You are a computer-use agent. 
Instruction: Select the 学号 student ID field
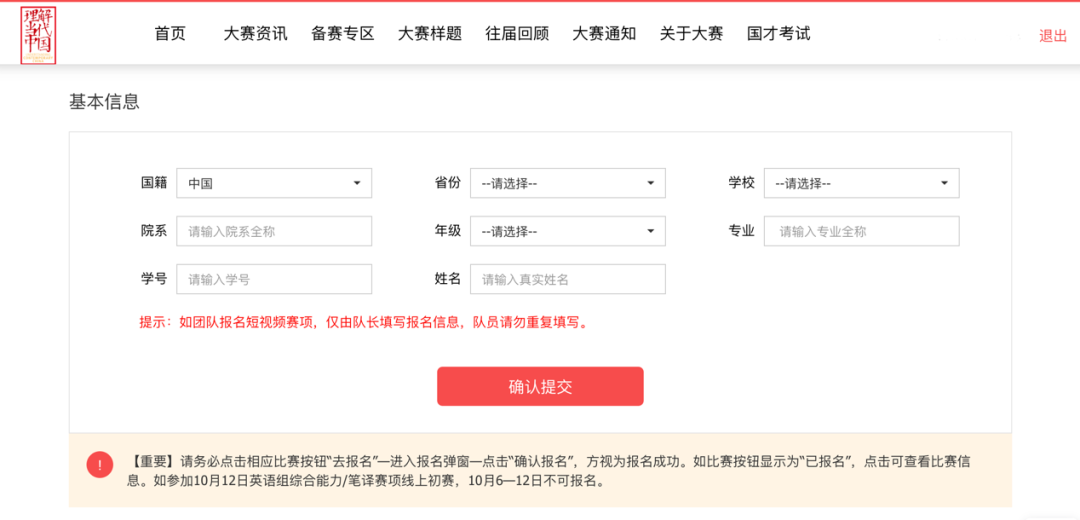[274, 279]
